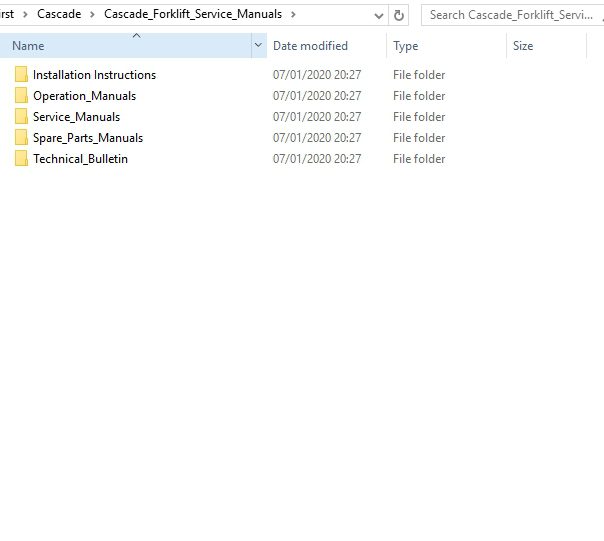Image resolution: width=604 pixels, height=541 pixels.
Task: Click the Spare_Parts_Manuals folder icon
Action: point(21,137)
